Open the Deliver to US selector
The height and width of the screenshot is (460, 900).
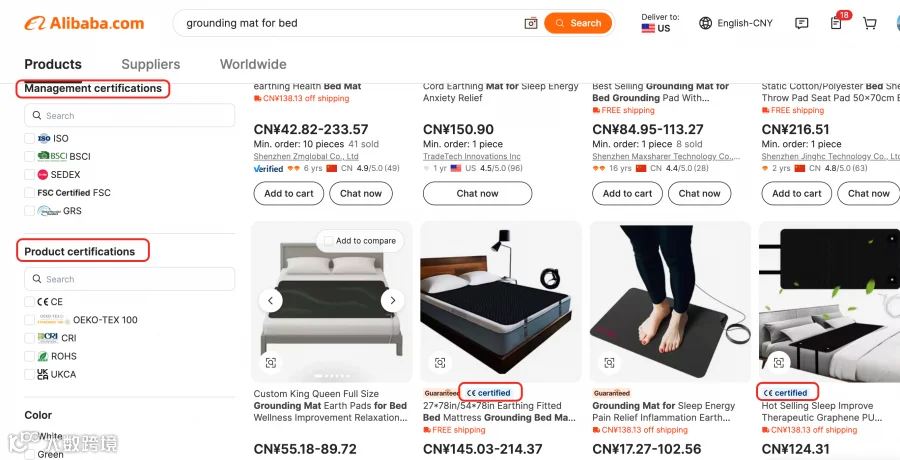660,23
